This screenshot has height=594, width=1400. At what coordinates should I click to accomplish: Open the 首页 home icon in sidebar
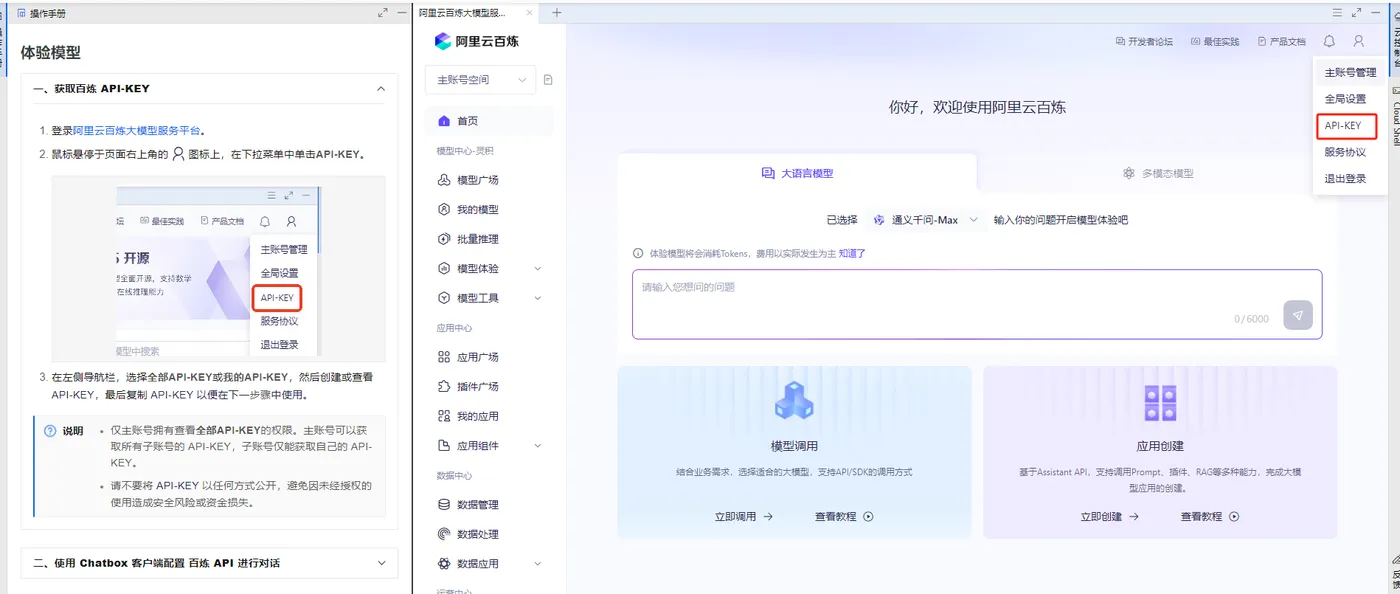click(444, 121)
